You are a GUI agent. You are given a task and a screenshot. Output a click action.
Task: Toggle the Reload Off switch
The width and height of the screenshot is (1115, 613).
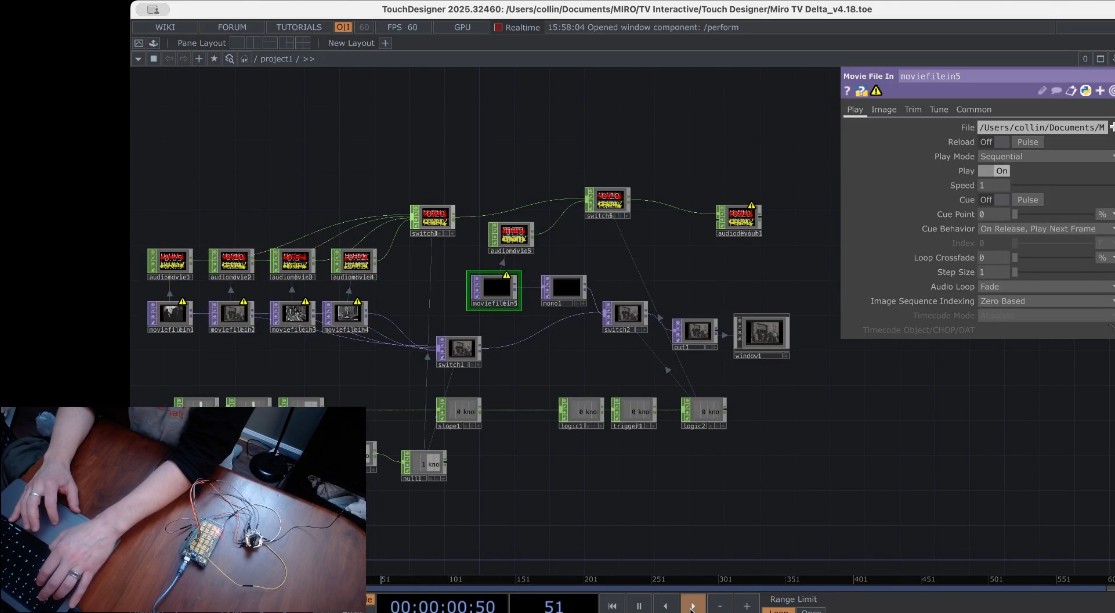[993, 142]
